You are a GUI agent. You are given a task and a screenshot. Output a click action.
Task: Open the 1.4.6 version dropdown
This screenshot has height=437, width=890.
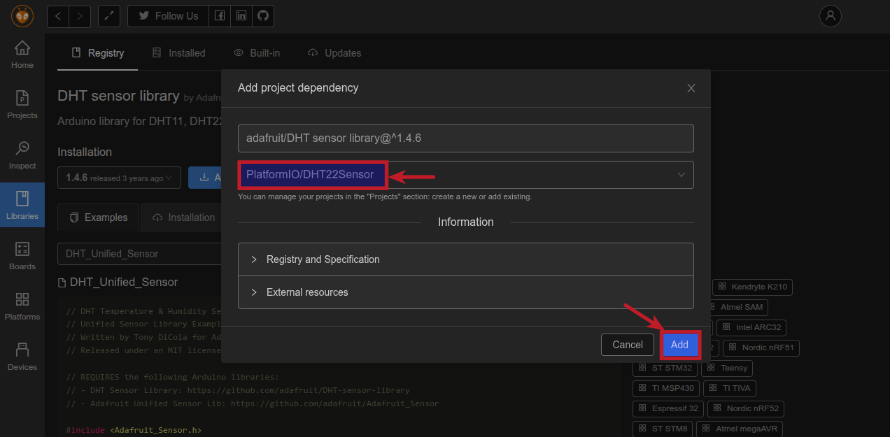pyautogui.click(x=120, y=178)
